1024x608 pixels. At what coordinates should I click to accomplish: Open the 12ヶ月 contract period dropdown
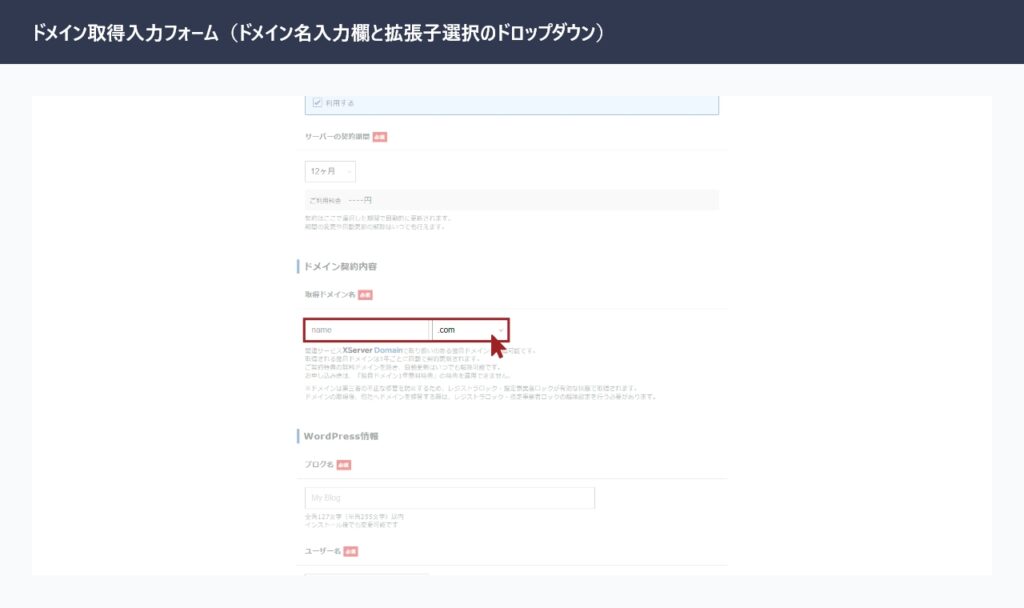pos(330,171)
